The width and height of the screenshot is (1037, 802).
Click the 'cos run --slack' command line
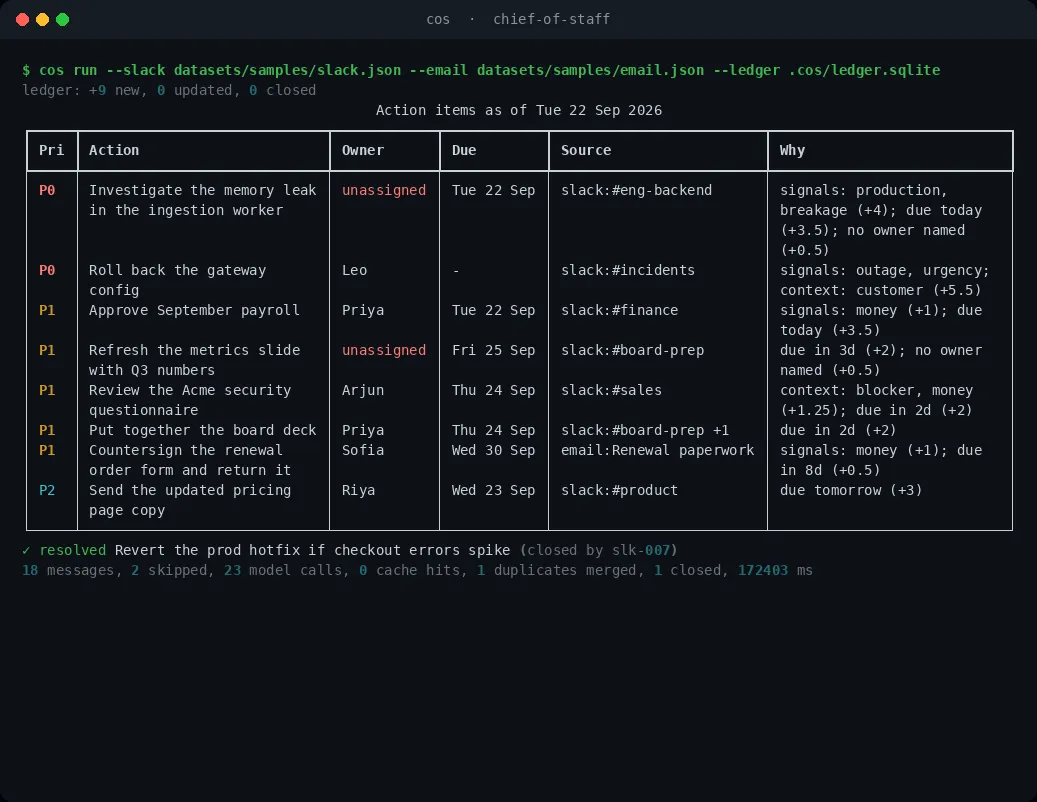tap(481, 70)
